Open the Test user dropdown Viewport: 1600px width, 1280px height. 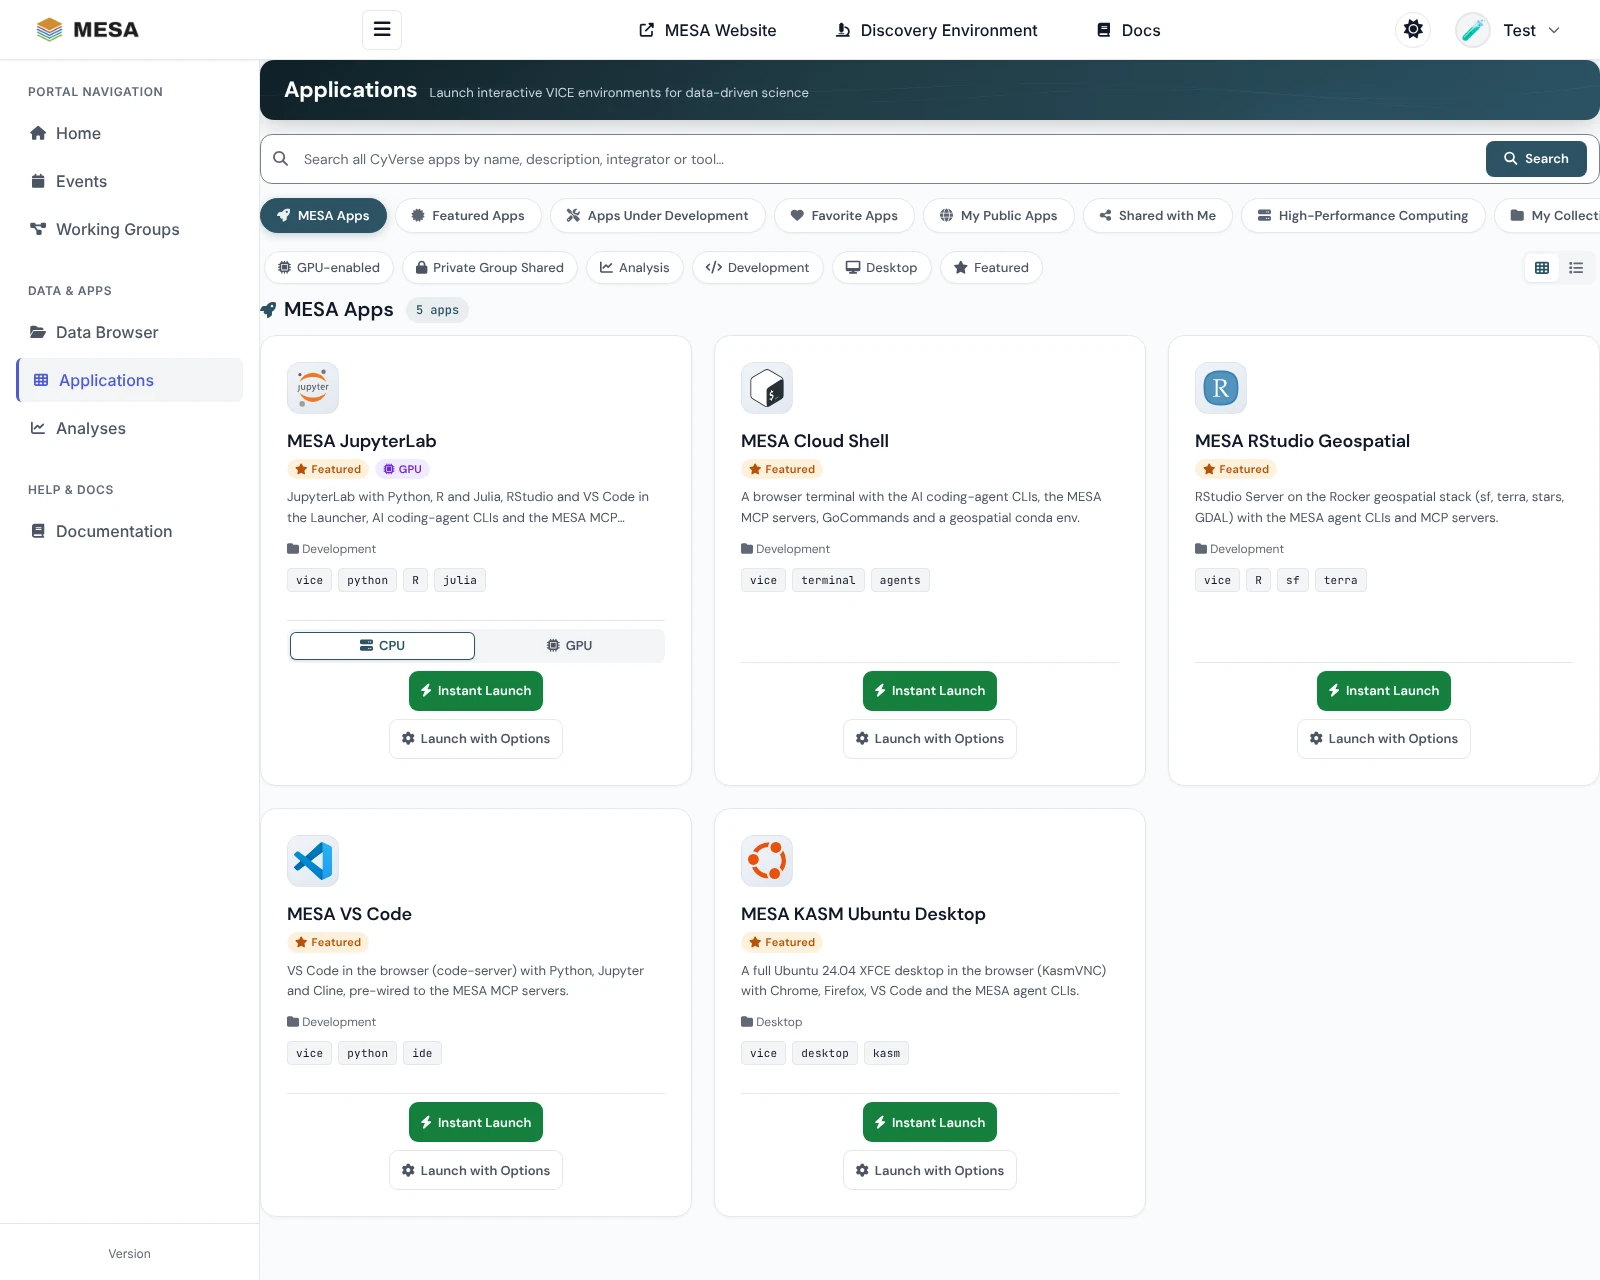tap(1508, 30)
